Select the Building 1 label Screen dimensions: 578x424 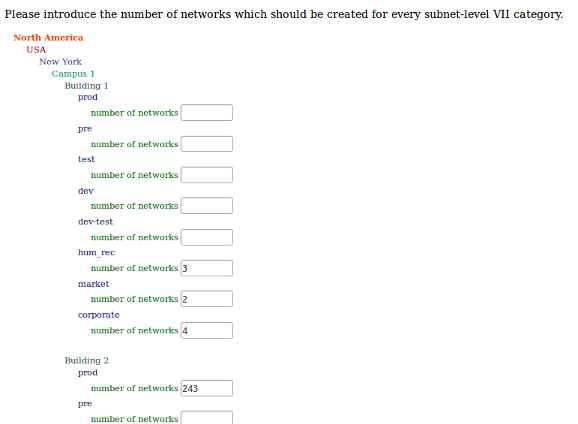coord(86,86)
